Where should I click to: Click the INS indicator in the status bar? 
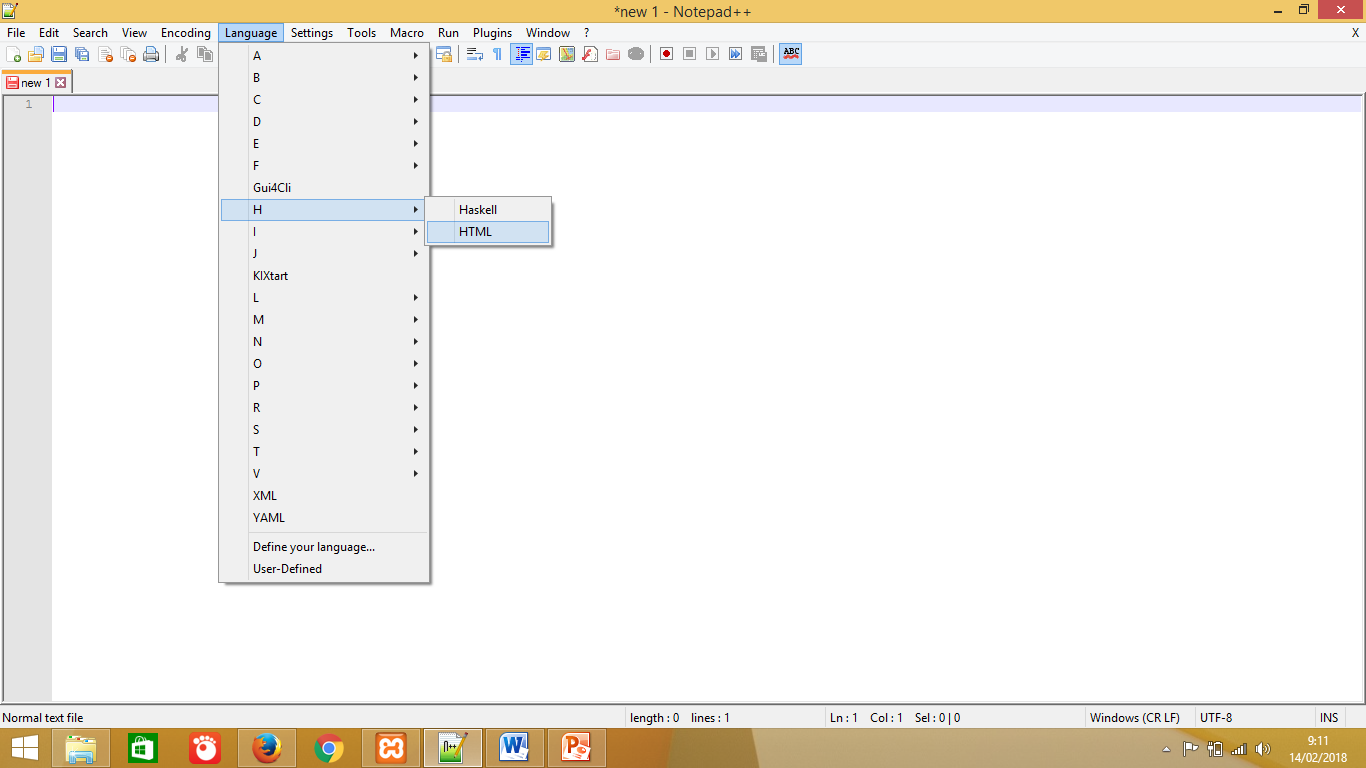pyautogui.click(x=1329, y=717)
